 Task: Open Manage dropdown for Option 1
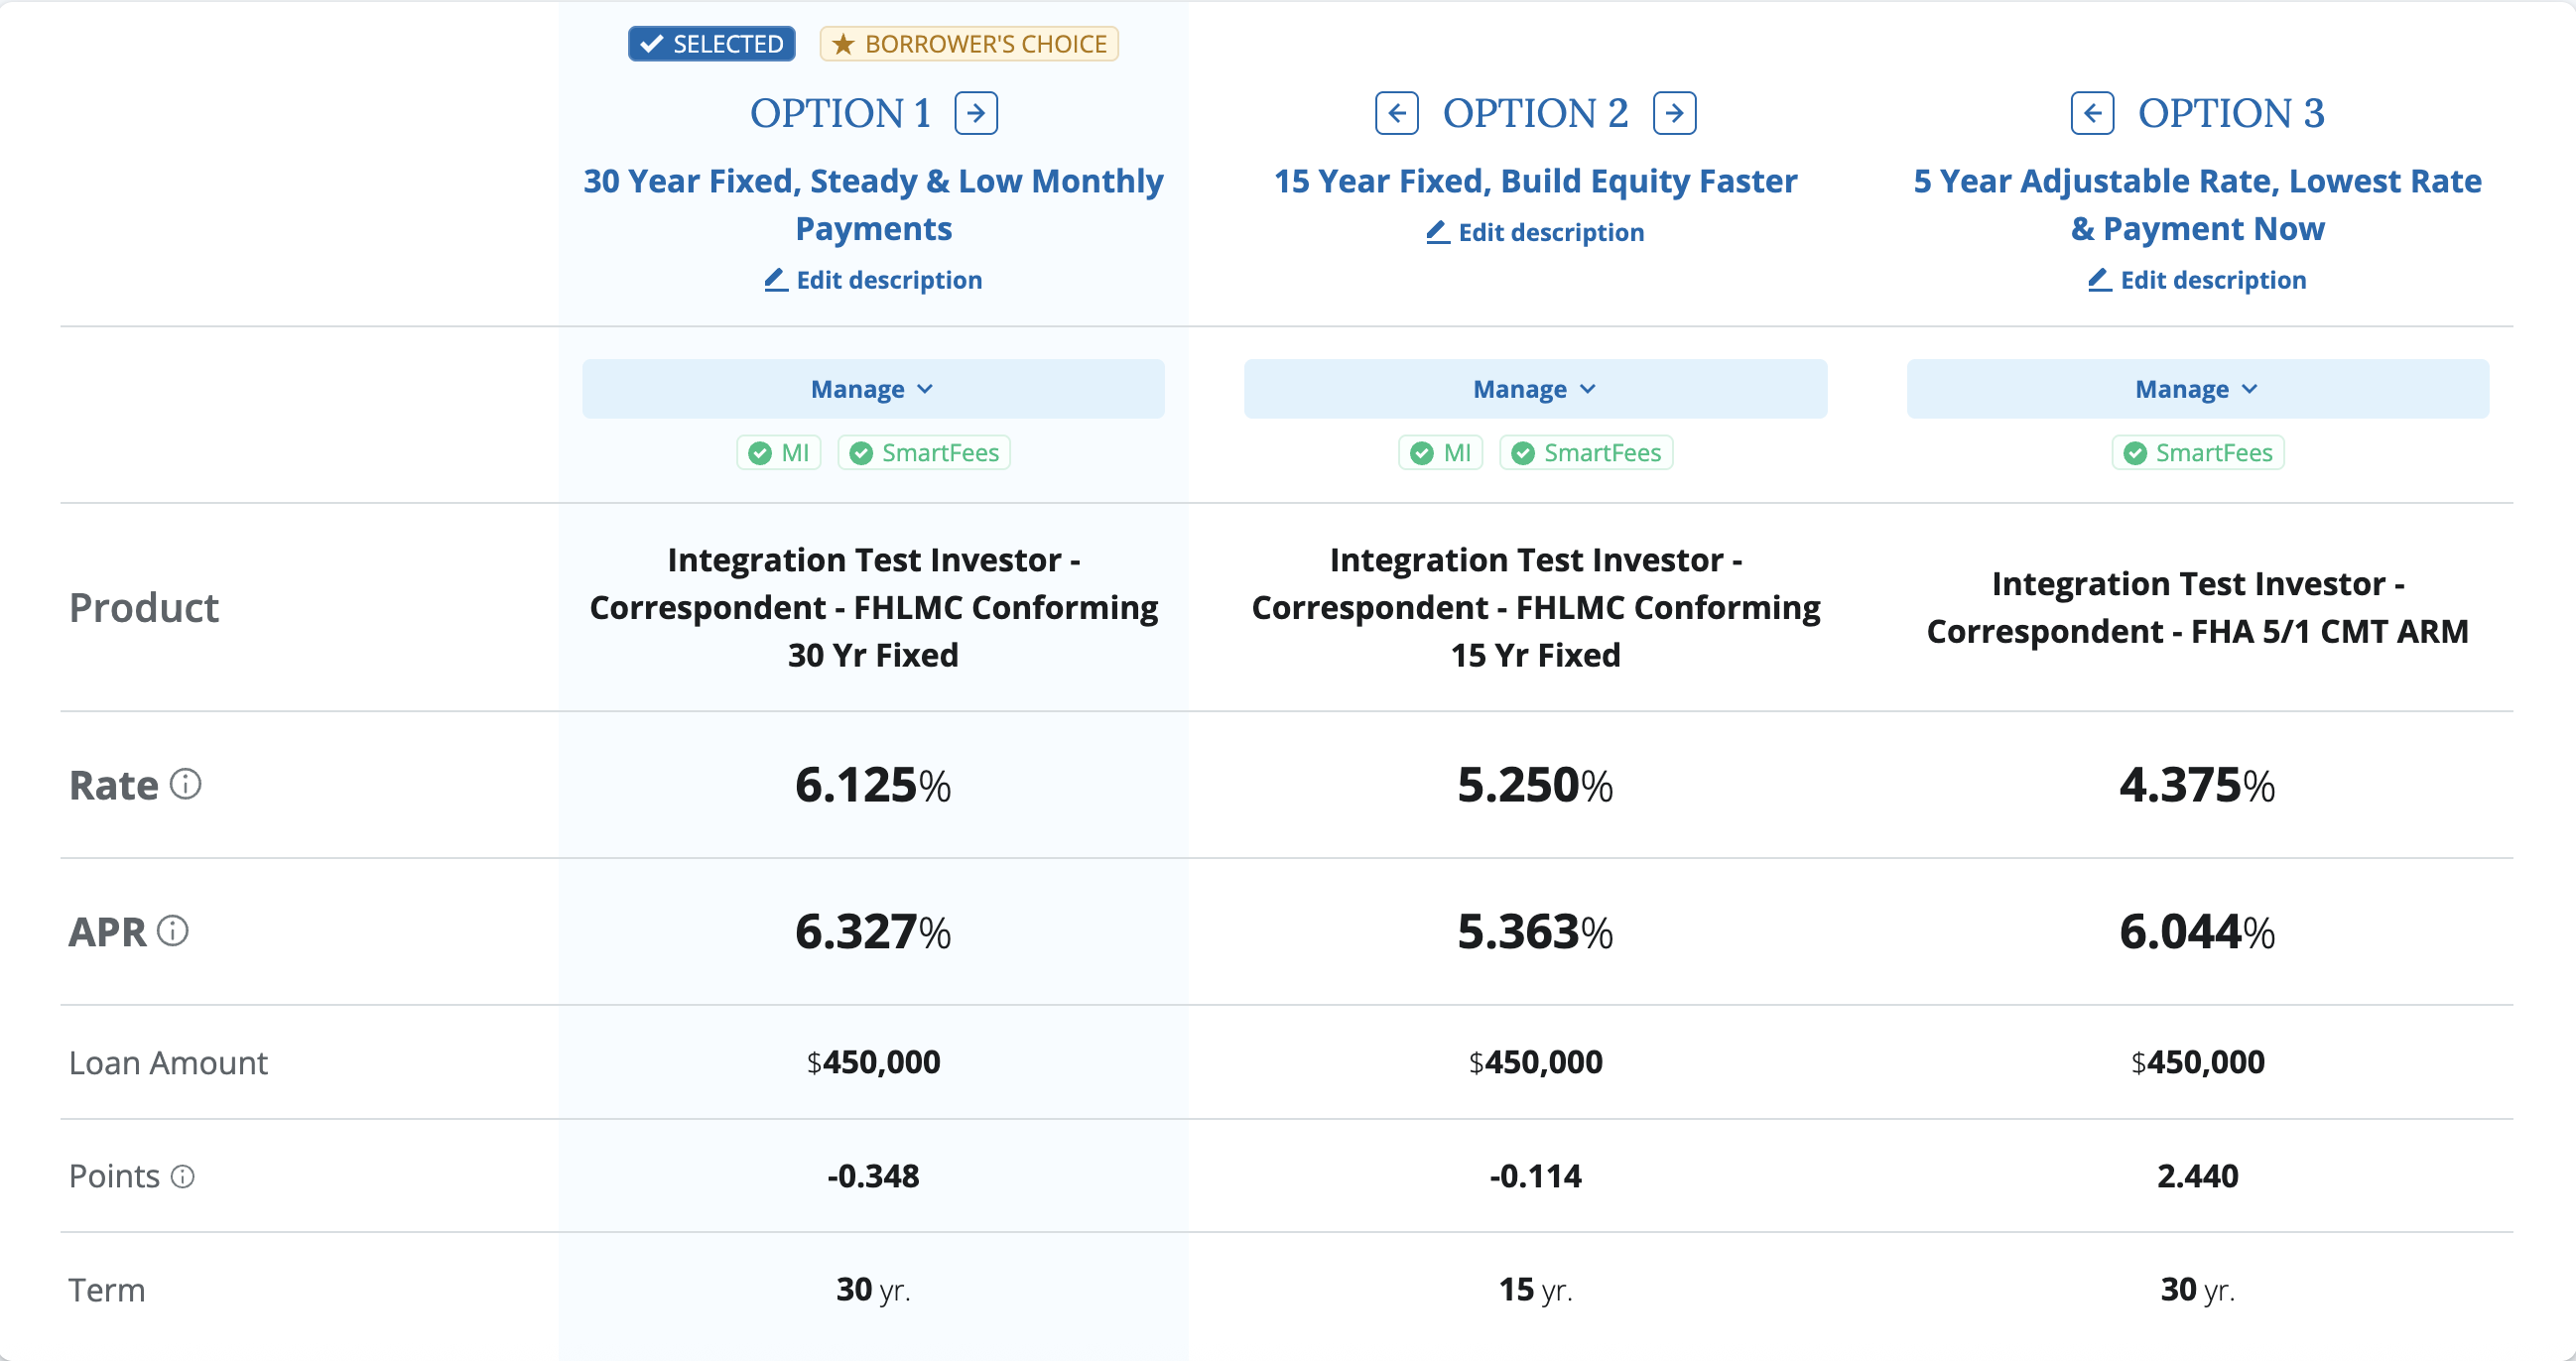(x=872, y=389)
